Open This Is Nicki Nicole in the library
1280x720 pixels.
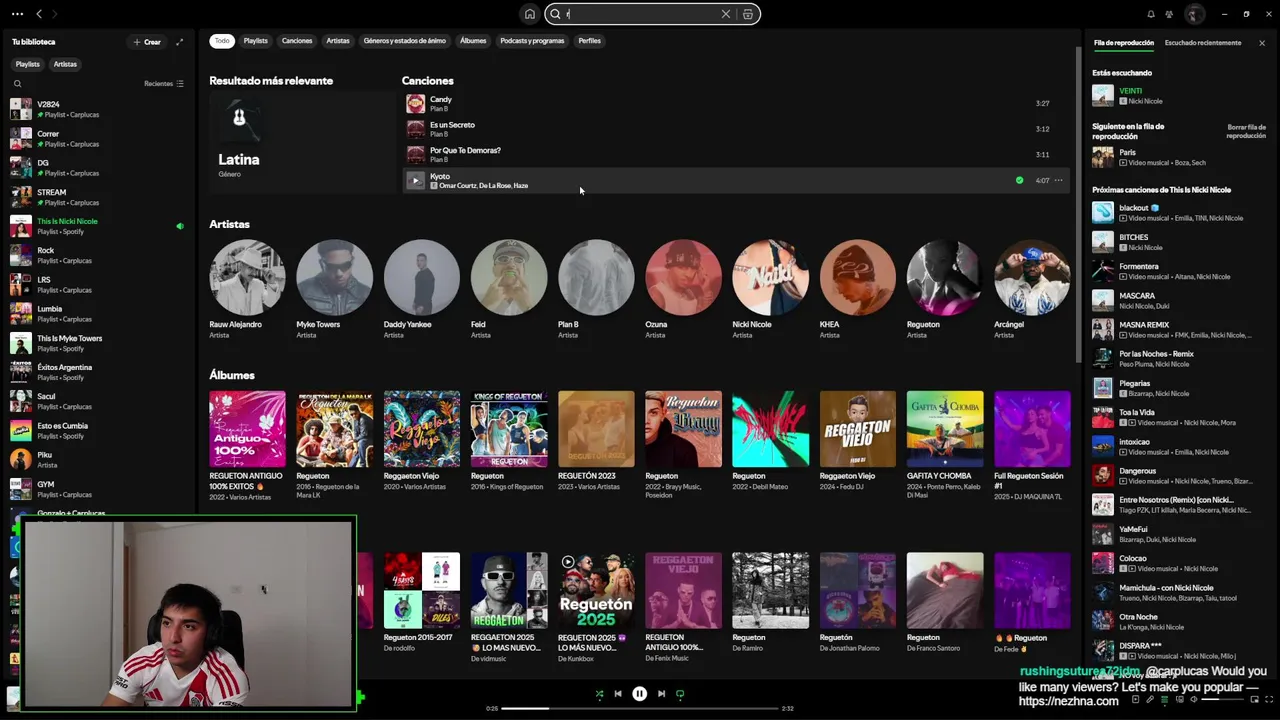click(100, 226)
